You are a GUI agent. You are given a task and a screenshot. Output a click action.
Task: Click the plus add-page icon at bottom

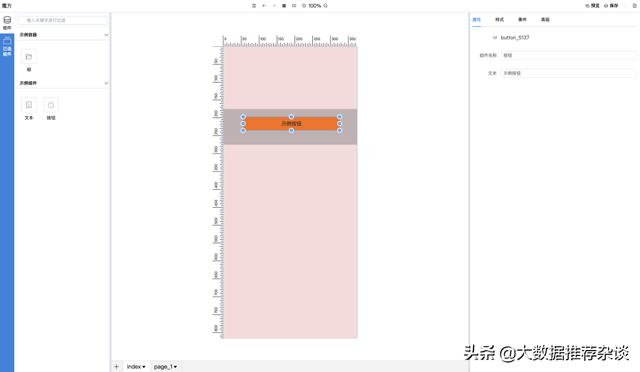pyautogui.click(x=116, y=366)
